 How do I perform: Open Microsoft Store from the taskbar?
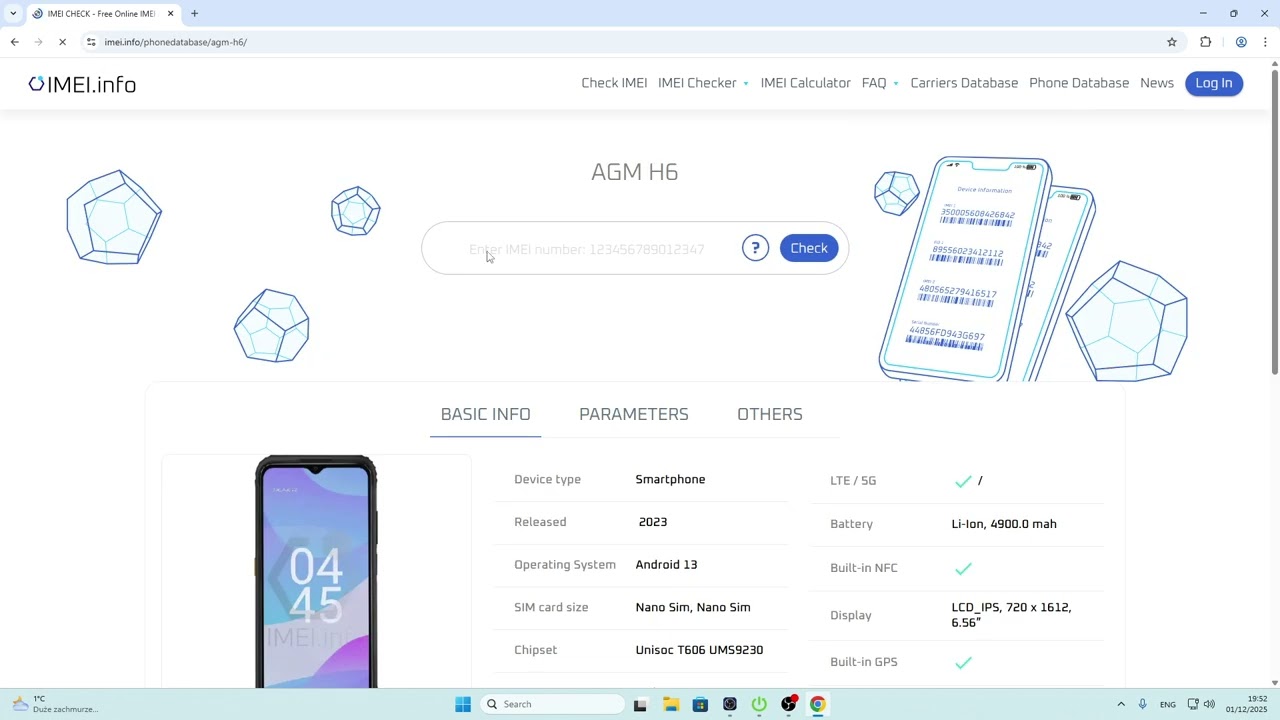pos(700,704)
